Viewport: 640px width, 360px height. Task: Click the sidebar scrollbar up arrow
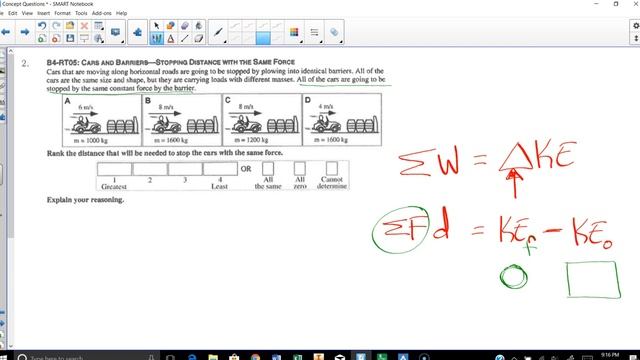coord(11,51)
